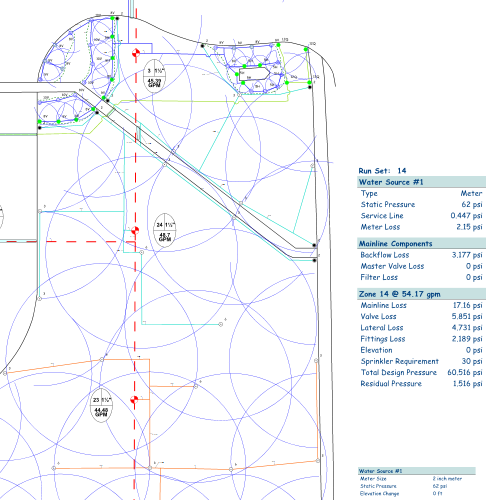500x500 pixels.
Task: Click the Mainline Components header
Action: pos(421,243)
